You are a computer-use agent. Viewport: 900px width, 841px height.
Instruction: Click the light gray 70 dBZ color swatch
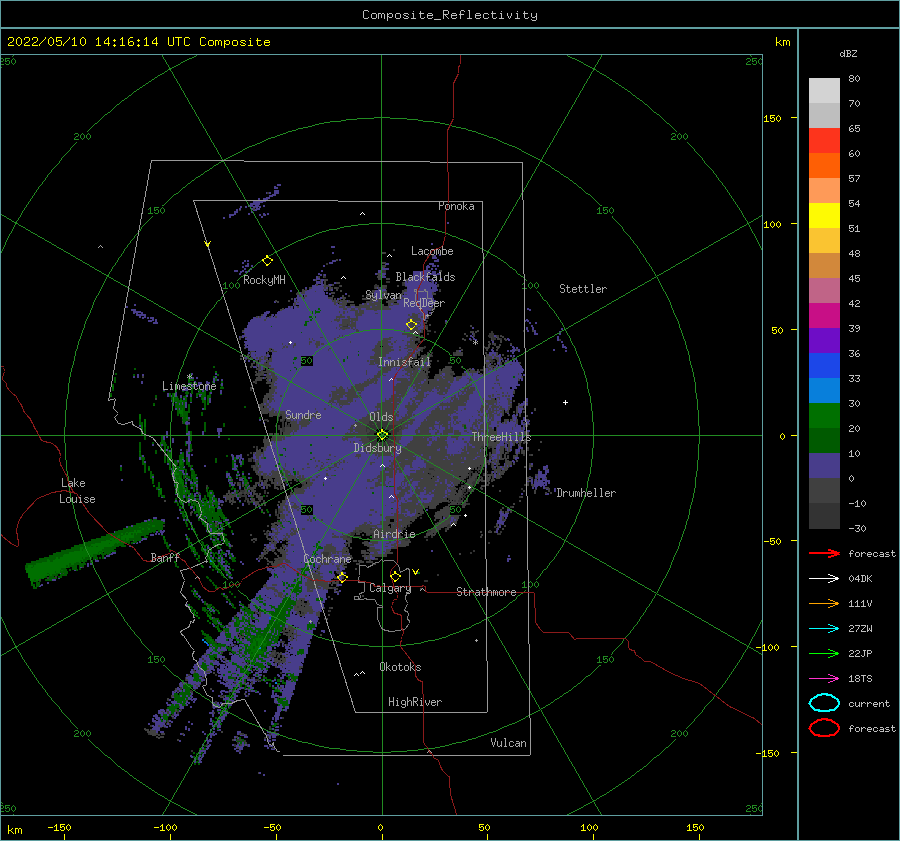824,90
